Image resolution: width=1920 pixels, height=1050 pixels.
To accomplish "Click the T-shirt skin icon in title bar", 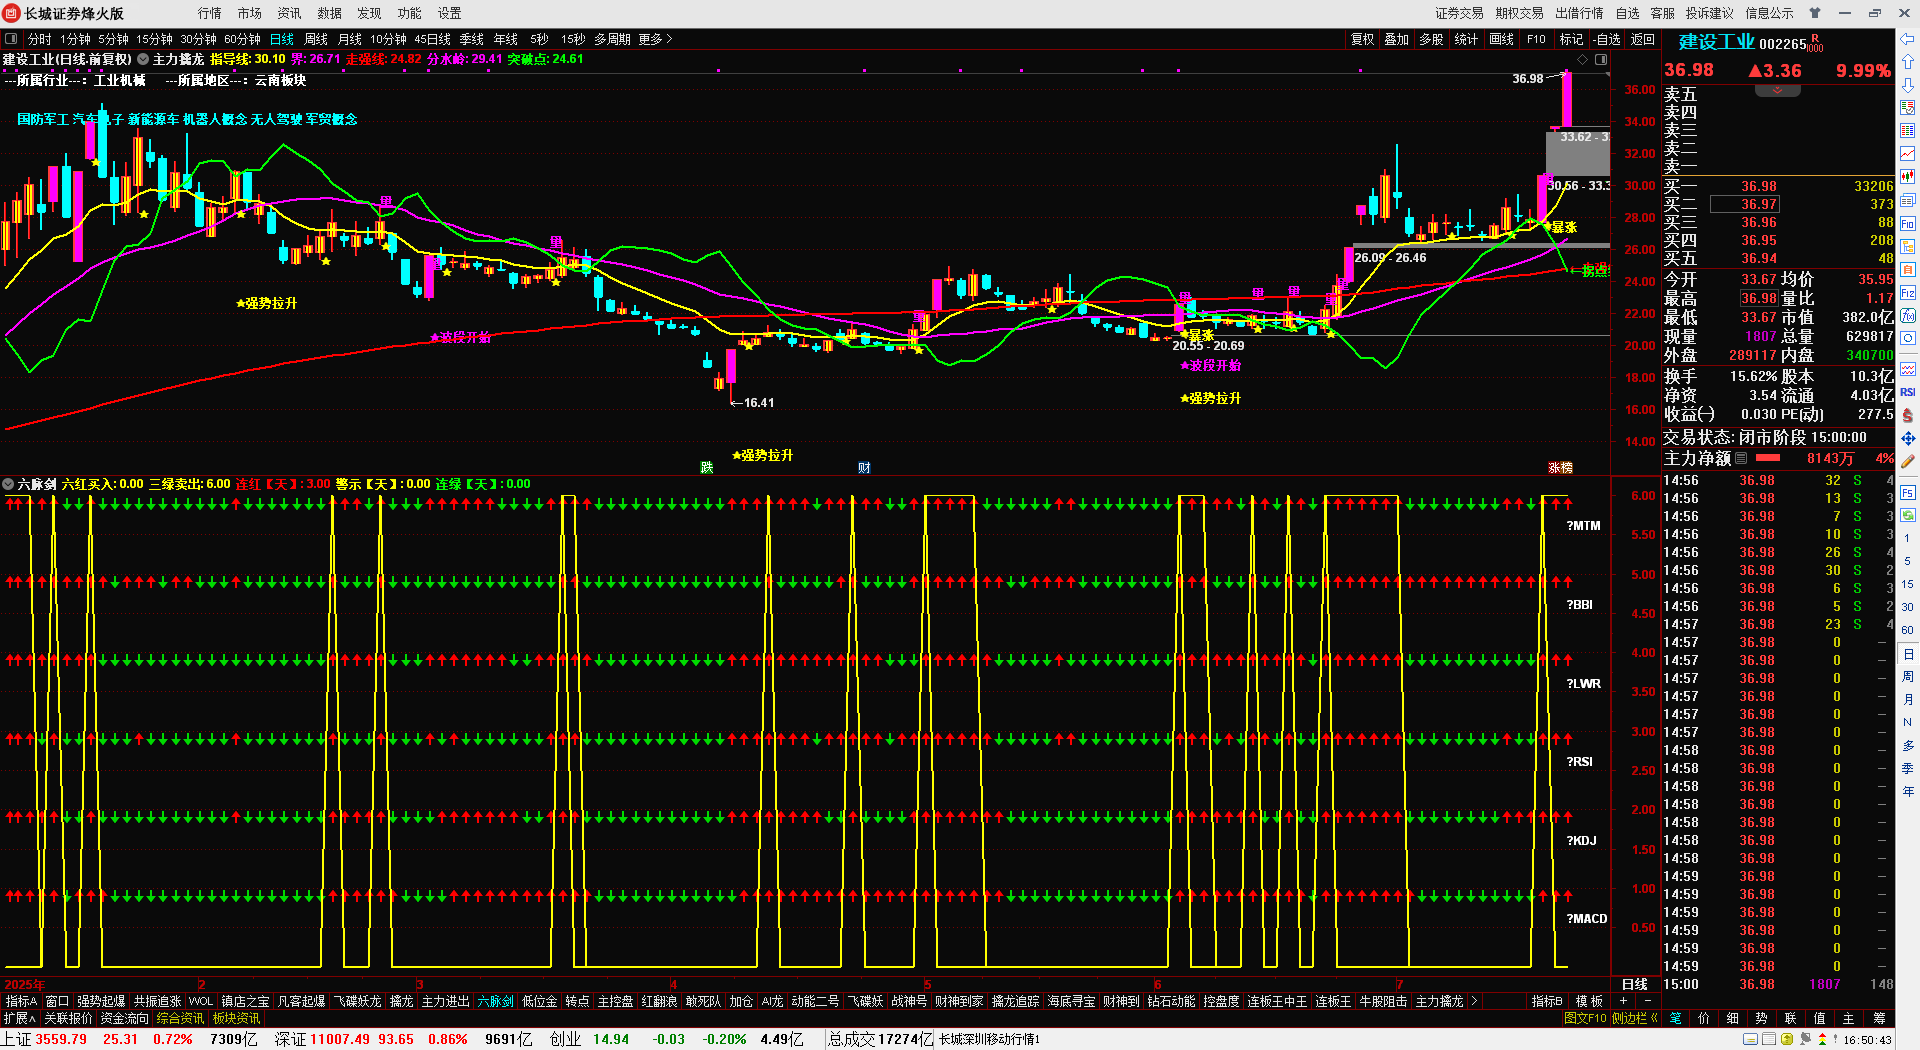I will click(x=1815, y=13).
